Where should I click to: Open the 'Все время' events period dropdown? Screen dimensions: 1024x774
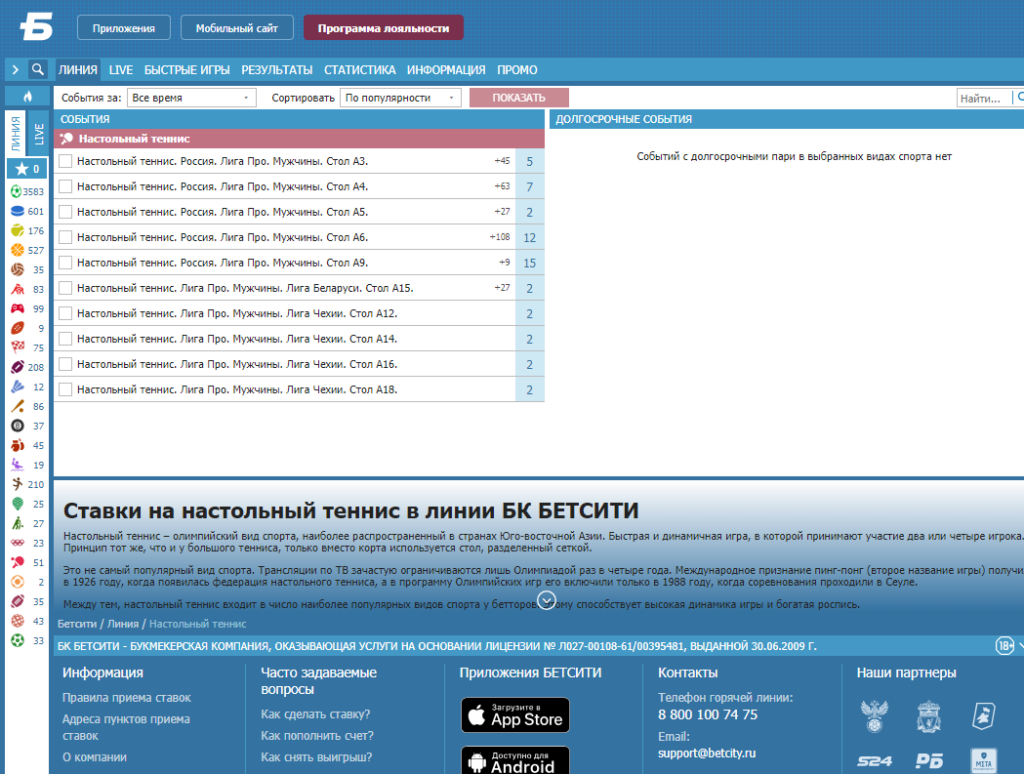191,97
